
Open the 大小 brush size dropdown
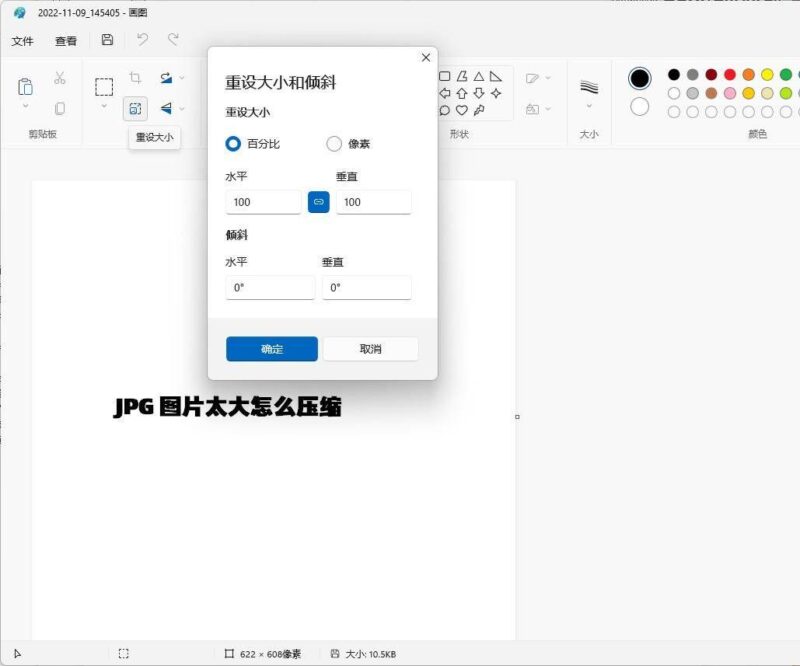pyautogui.click(x=588, y=105)
